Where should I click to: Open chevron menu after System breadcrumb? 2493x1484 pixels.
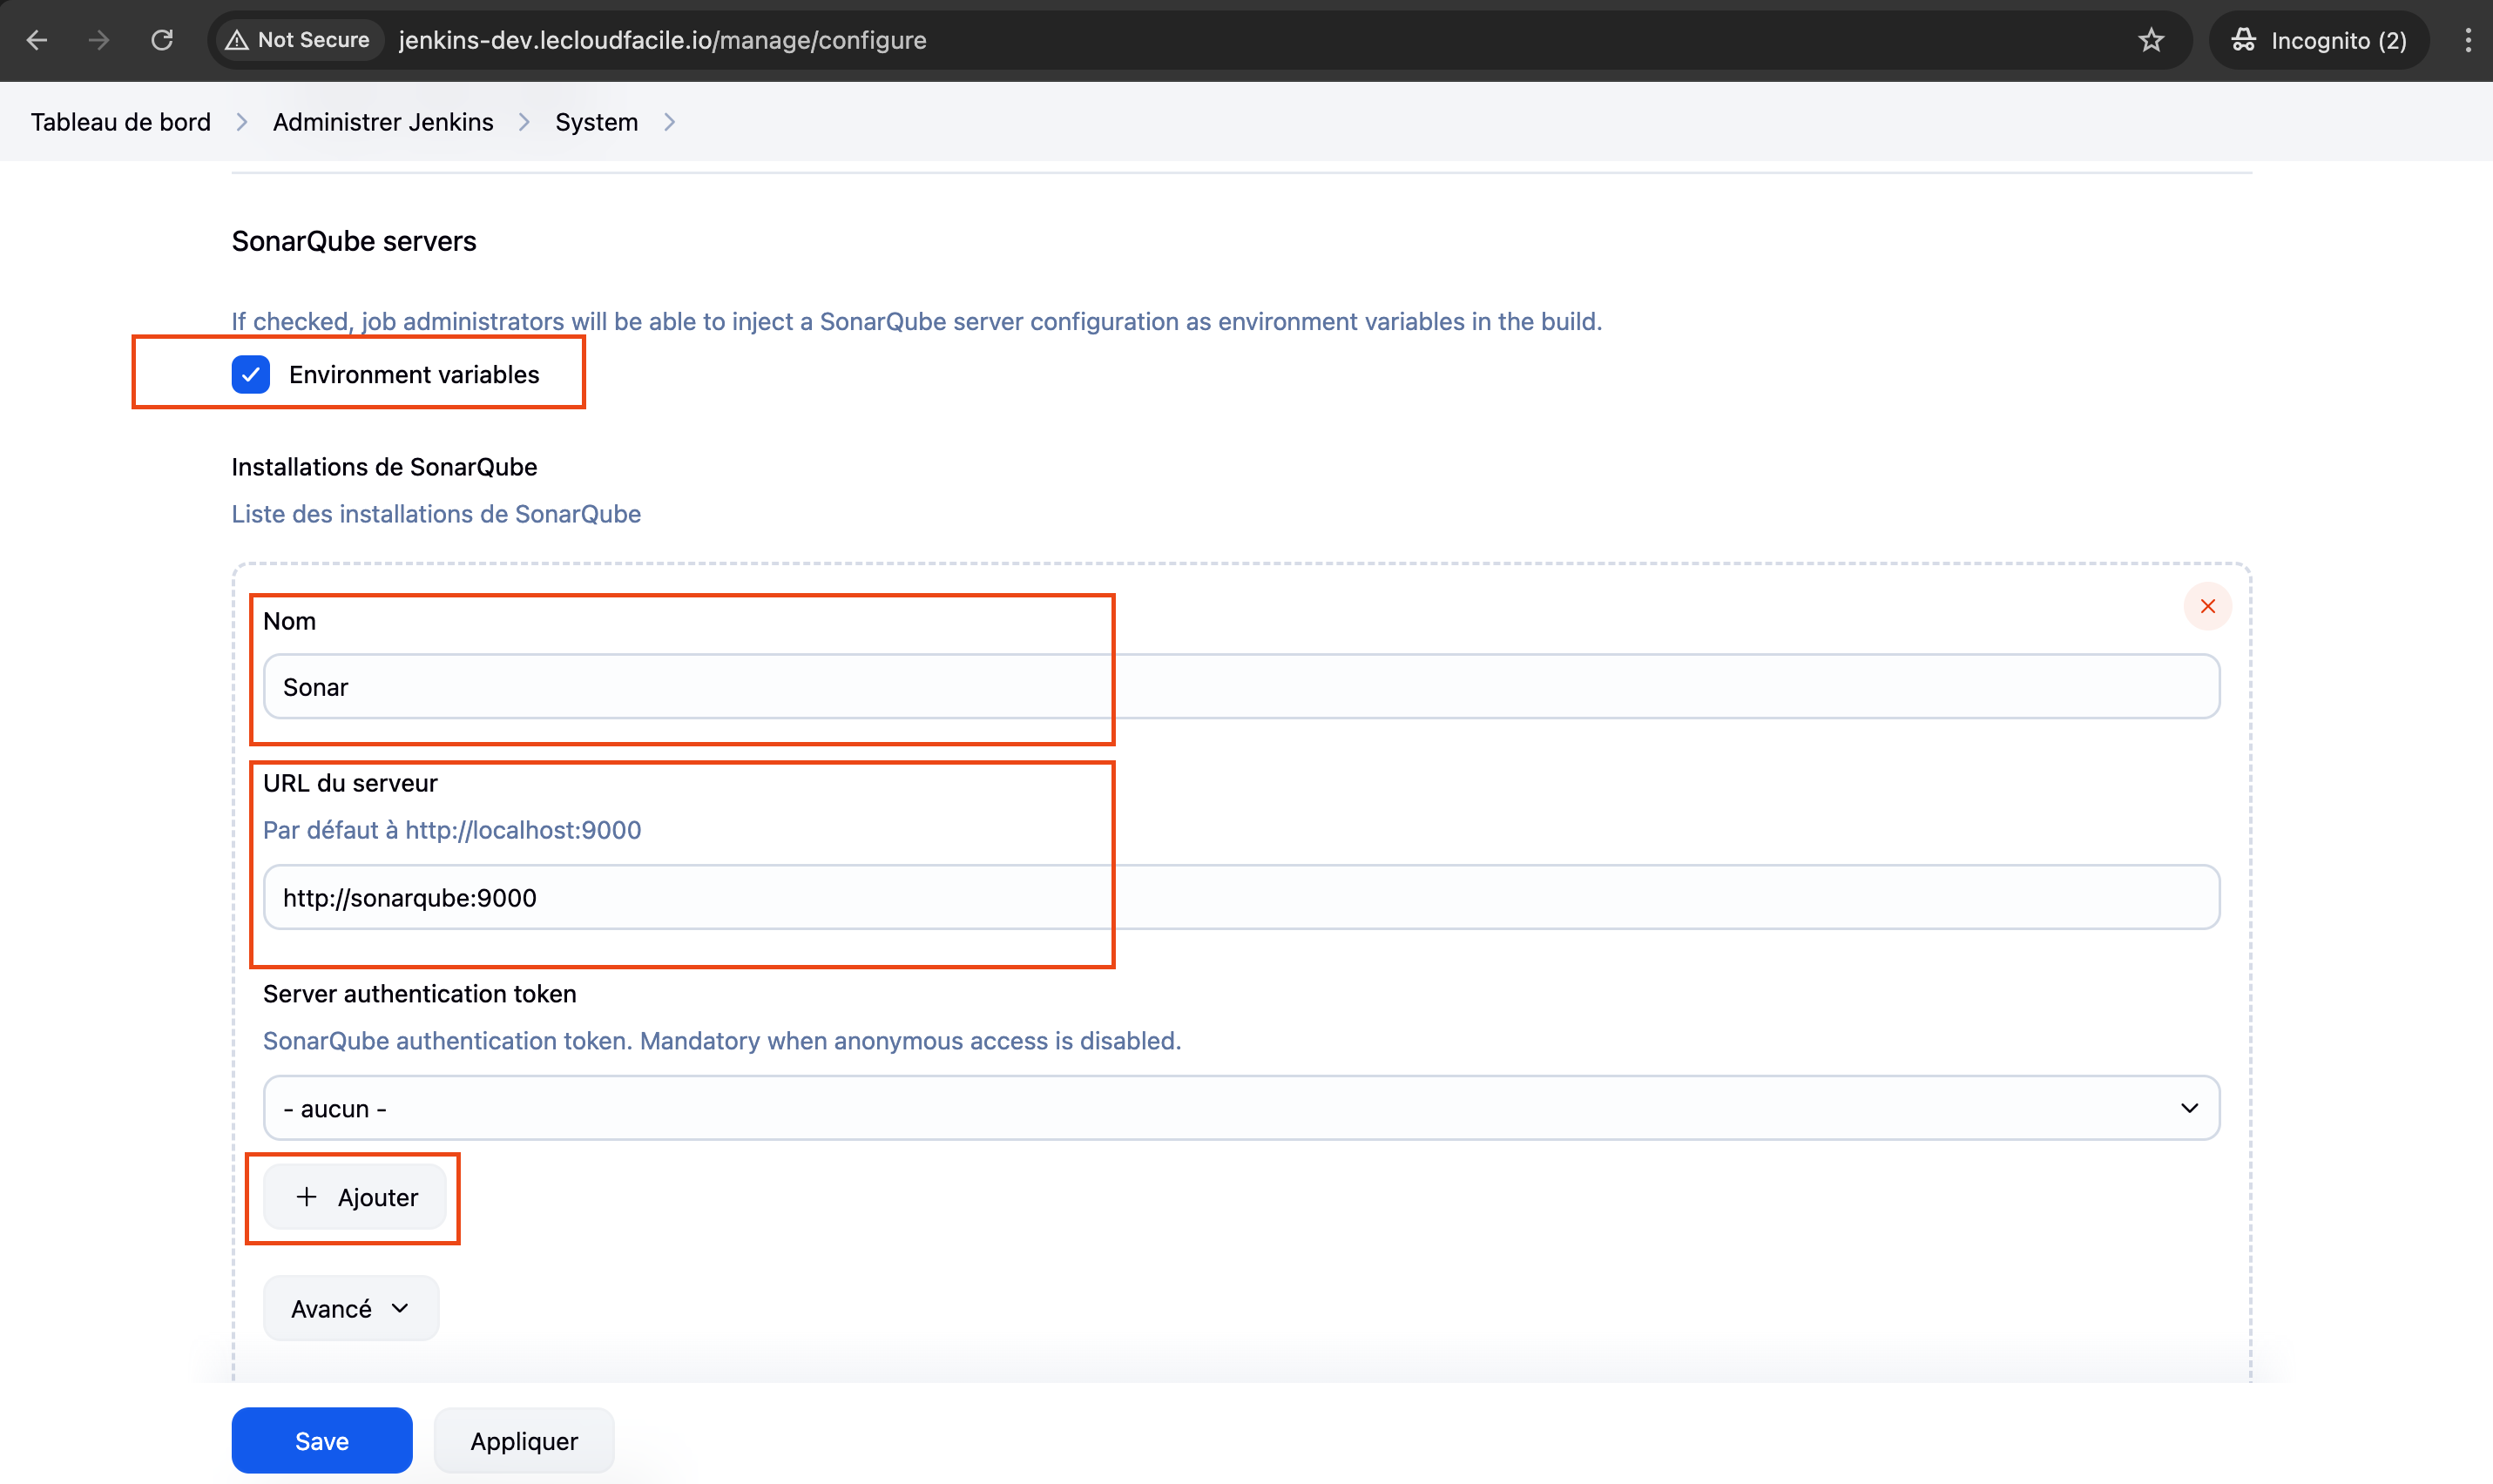(670, 122)
